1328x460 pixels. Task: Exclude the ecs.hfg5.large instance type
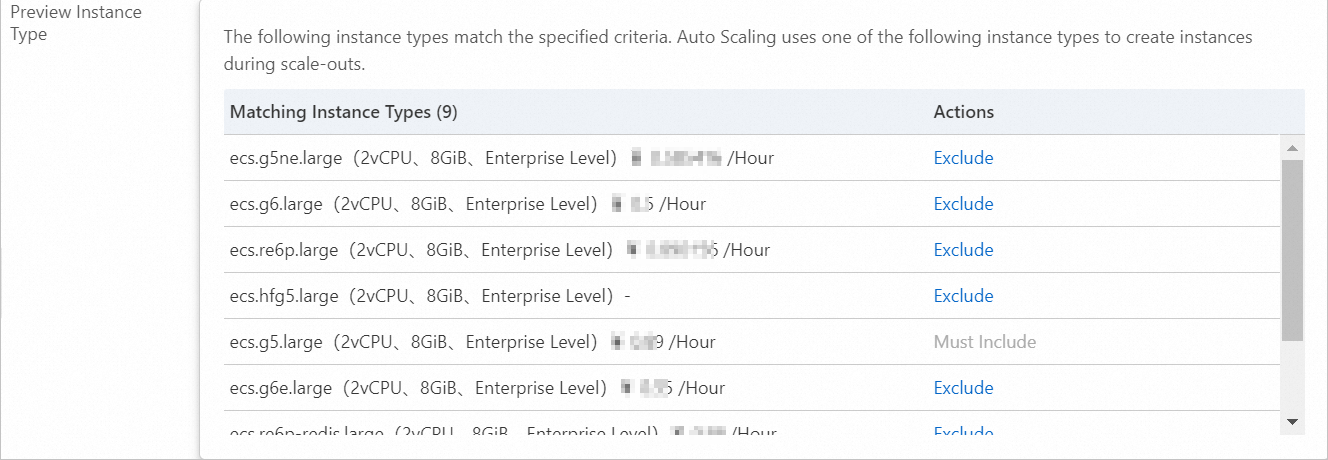963,296
